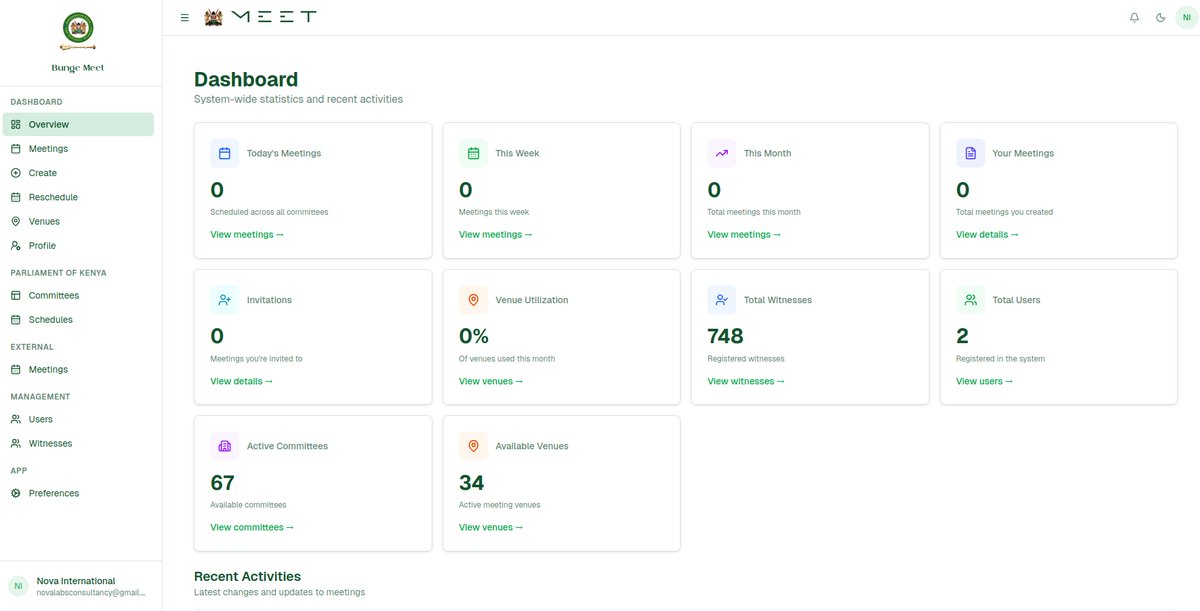Image resolution: width=1200 pixels, height=611 pixels.
Task: Click the Nova International account name
Action: click(x=76, y=581)
